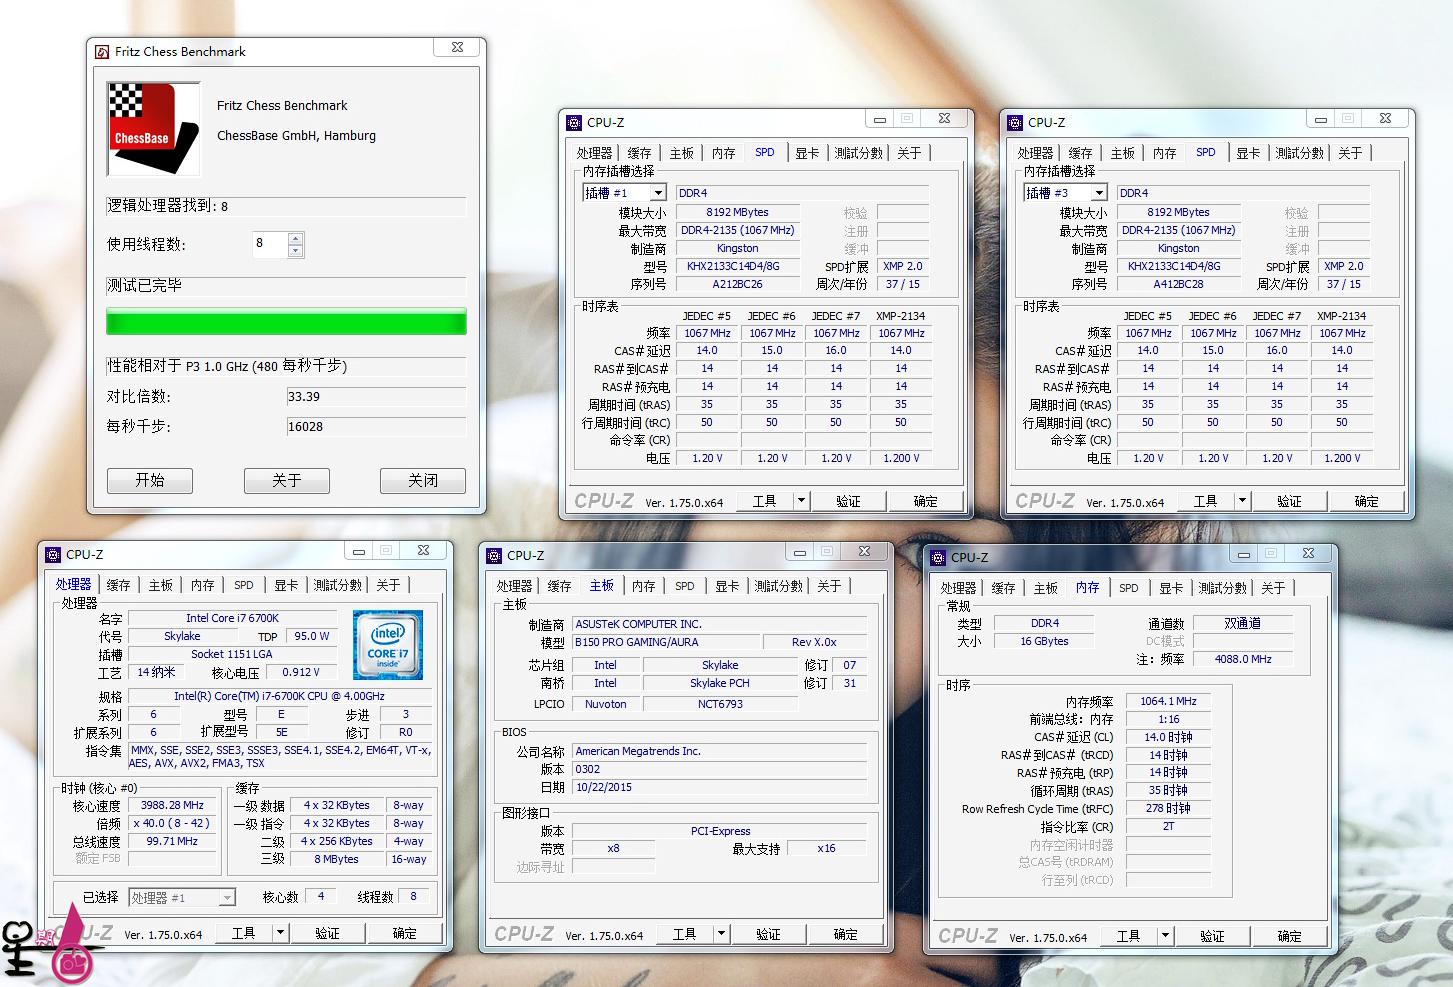Click the thread count field showing 8

[x=270, y=244]
